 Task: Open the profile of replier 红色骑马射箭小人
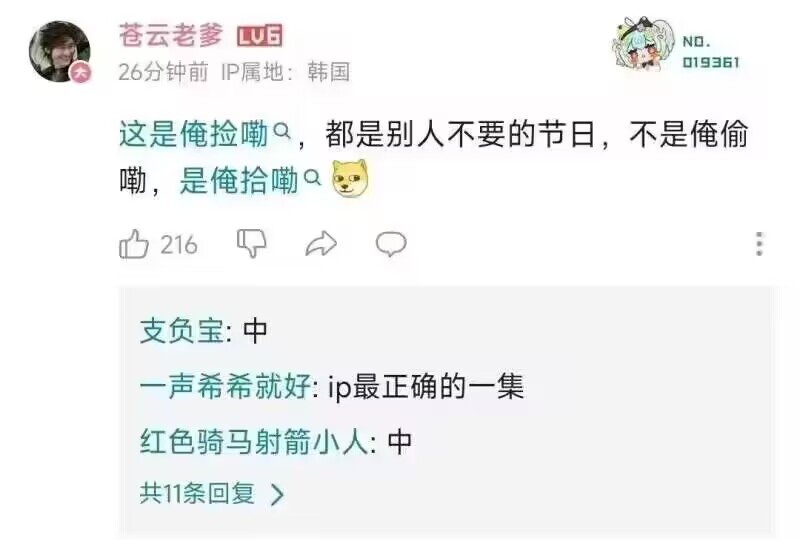pyautogui.click(x=254, y=441)
